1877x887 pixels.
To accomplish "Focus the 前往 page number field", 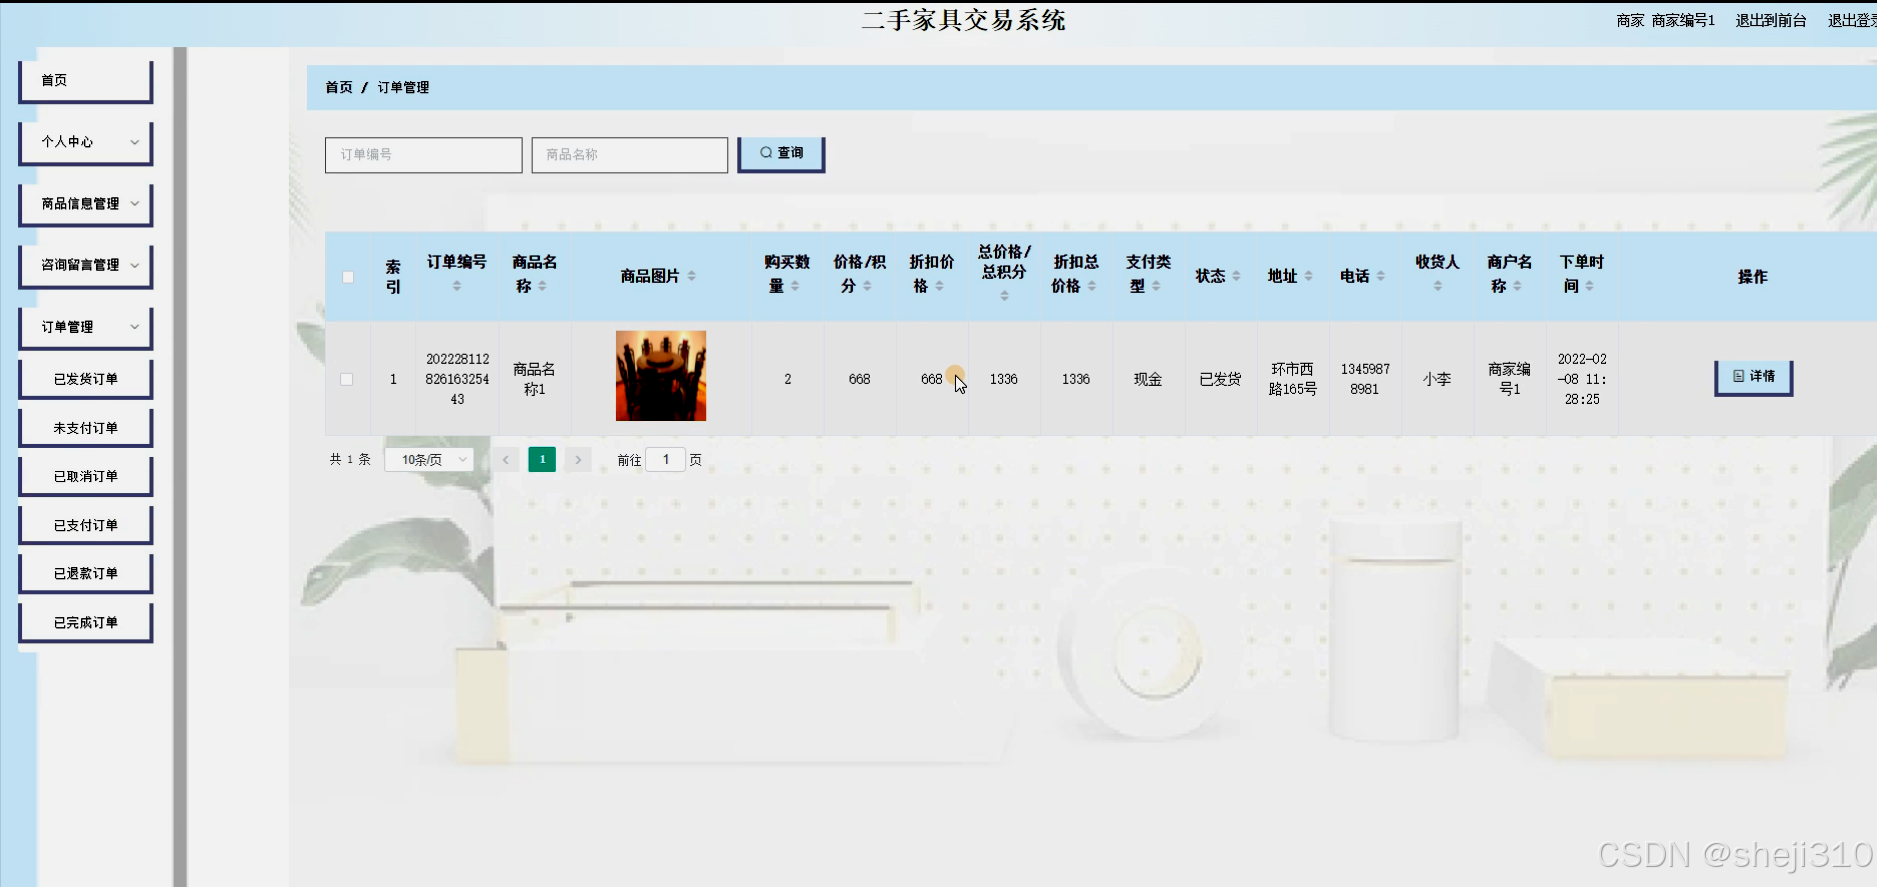I will (666, 460).
